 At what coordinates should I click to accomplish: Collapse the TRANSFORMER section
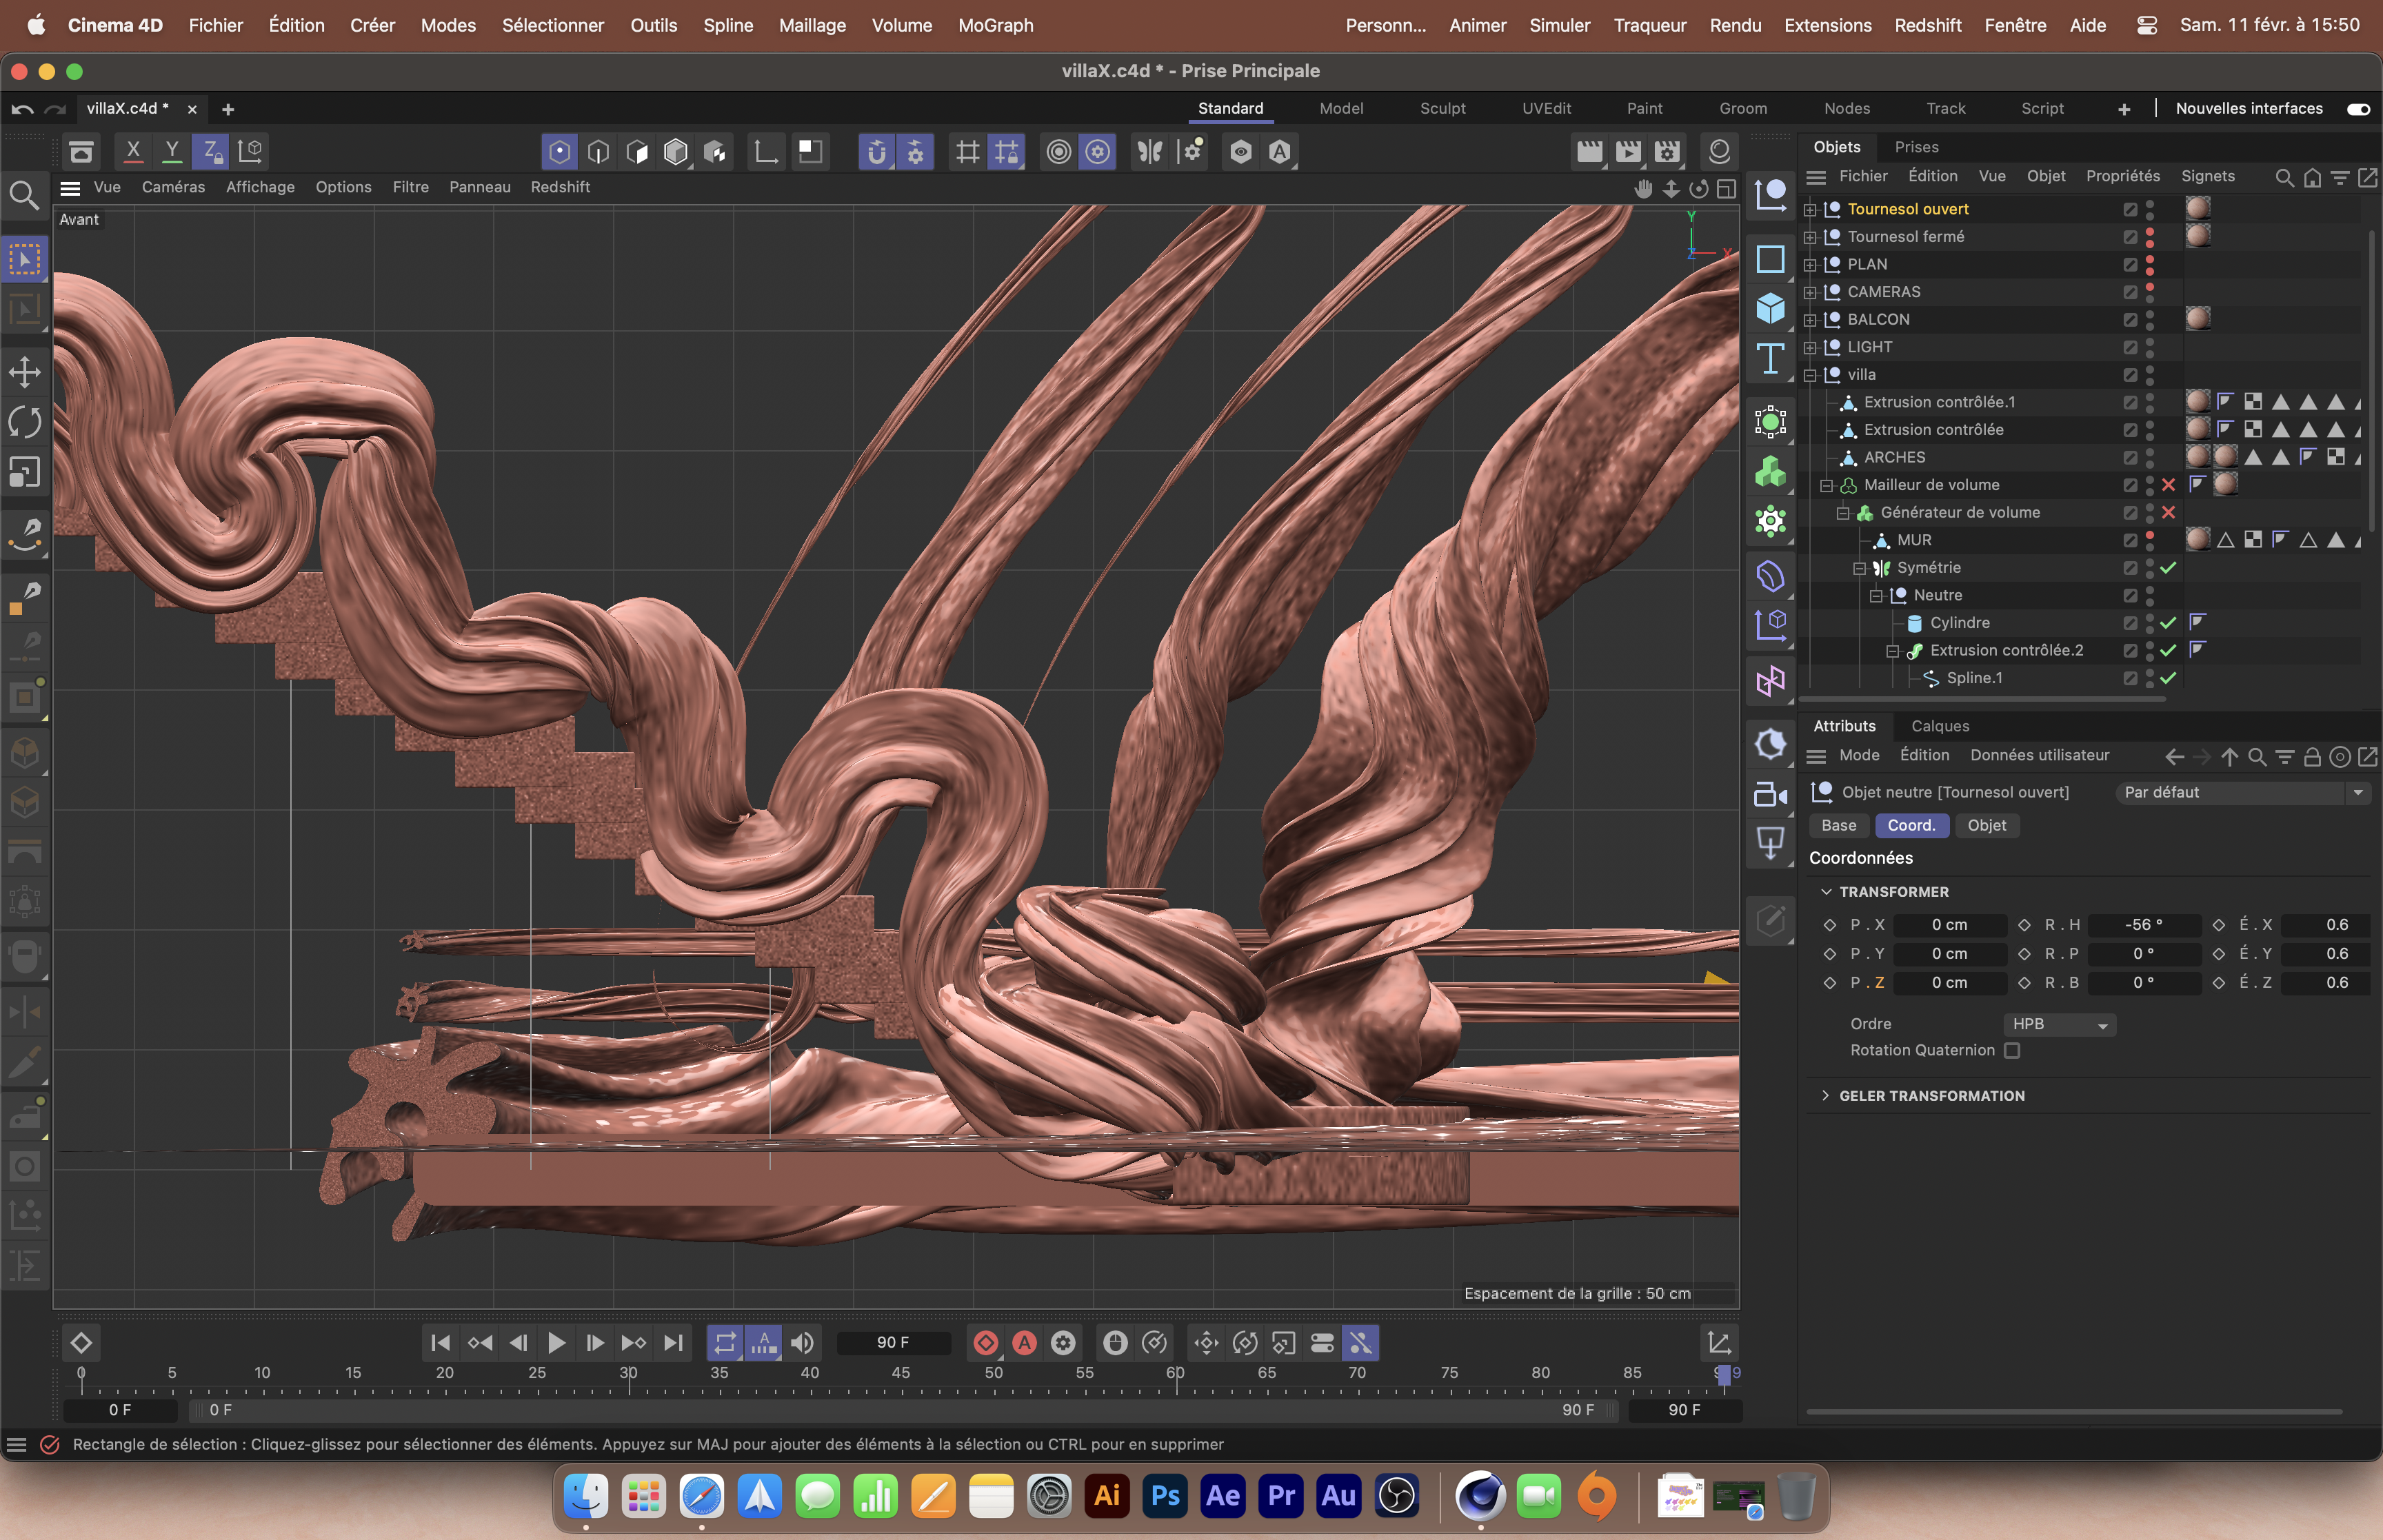click(x=1826, y=892)
